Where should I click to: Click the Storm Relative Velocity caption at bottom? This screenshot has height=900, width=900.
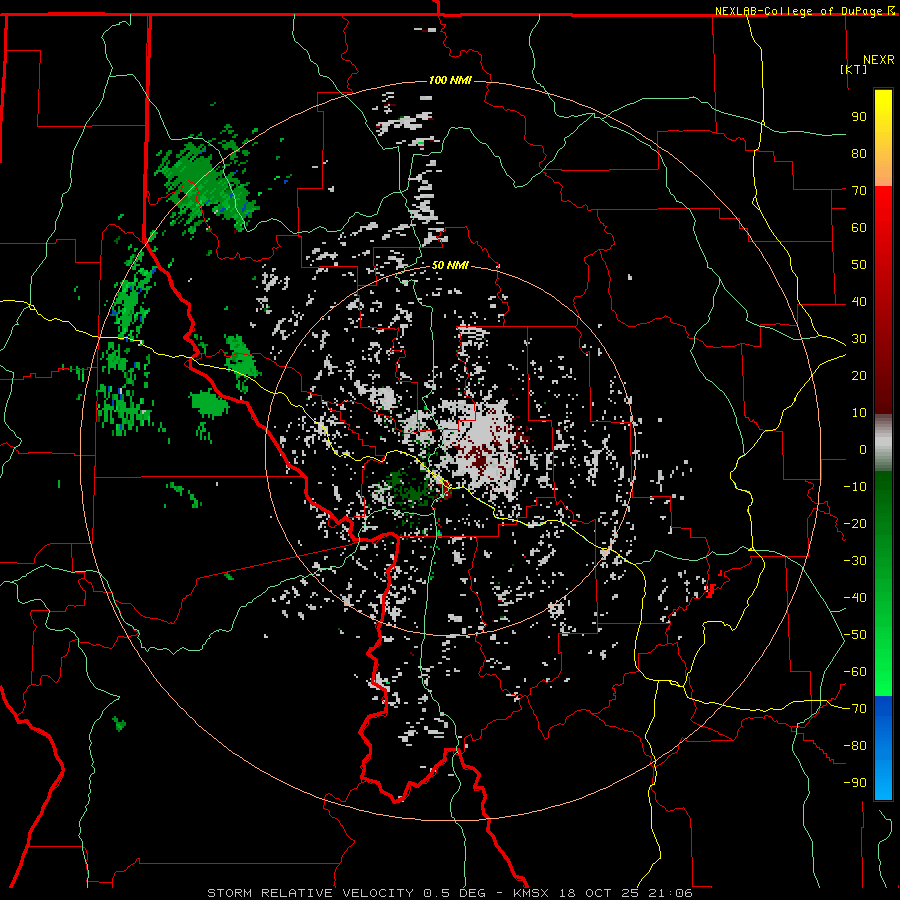pos(450,893)
